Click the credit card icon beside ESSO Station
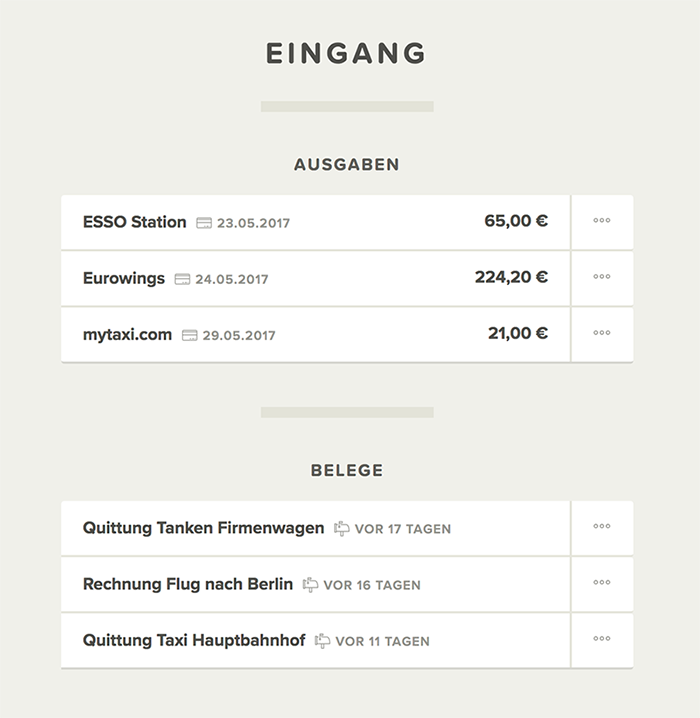700x718 pixels. click(x=204, y=223)
